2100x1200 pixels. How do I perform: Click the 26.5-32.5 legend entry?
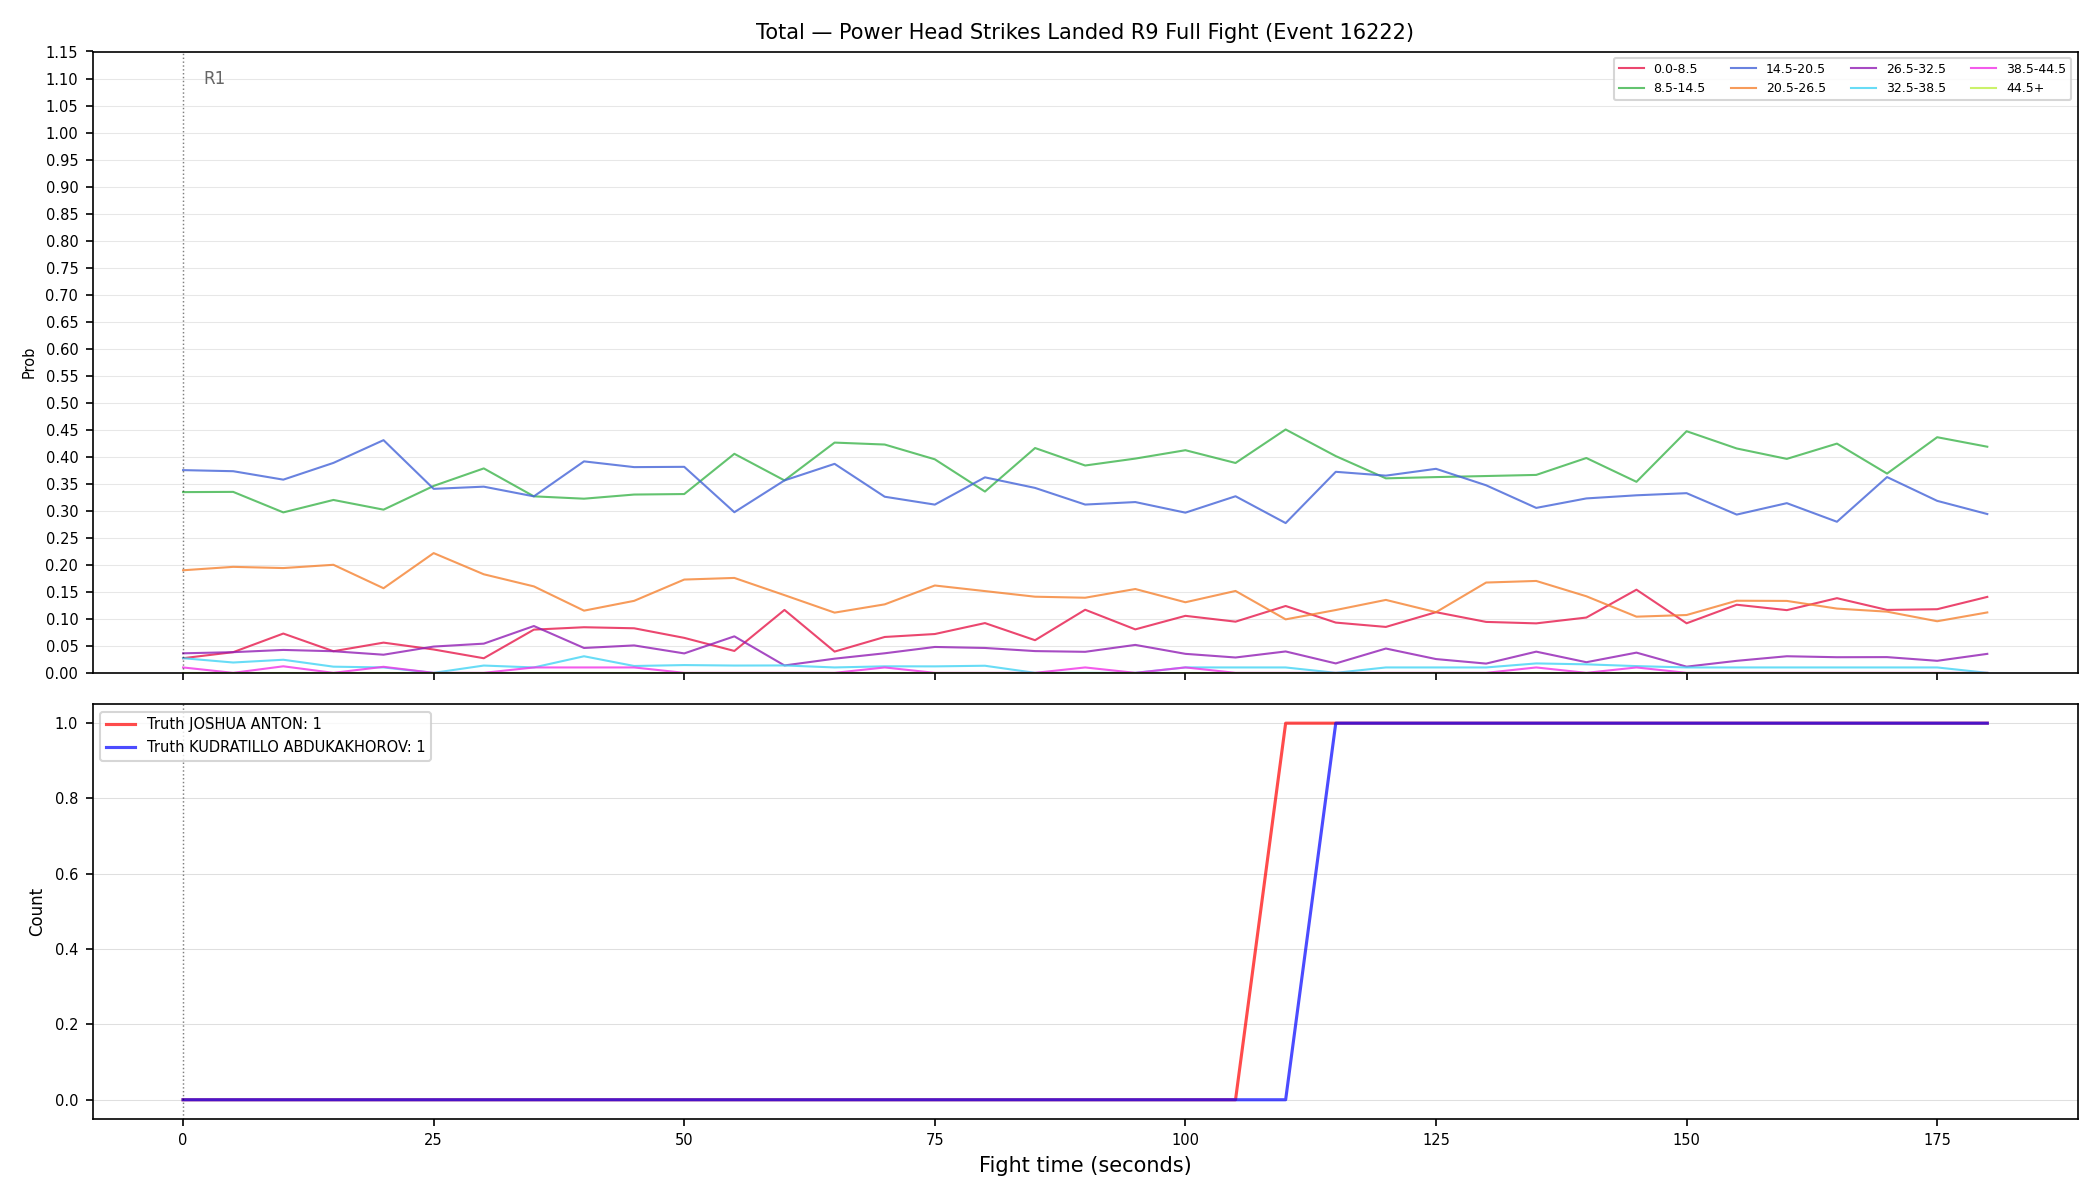1898,69
